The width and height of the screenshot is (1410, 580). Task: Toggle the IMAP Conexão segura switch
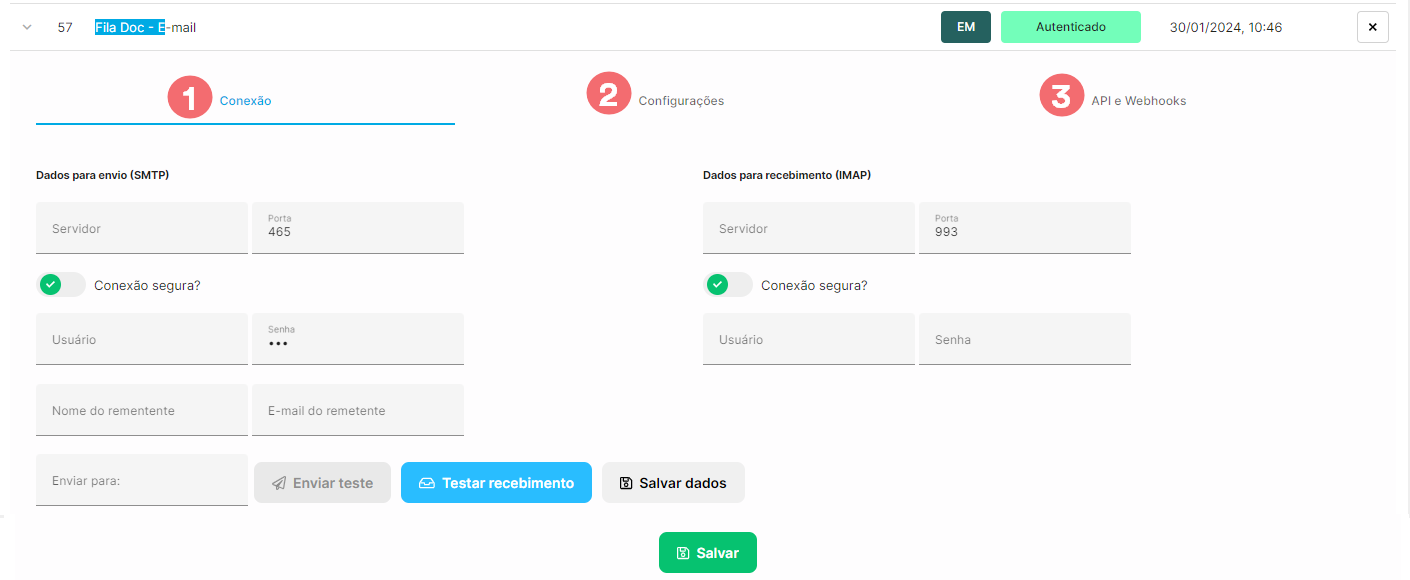pyautogui.click(x=728, y=285)
